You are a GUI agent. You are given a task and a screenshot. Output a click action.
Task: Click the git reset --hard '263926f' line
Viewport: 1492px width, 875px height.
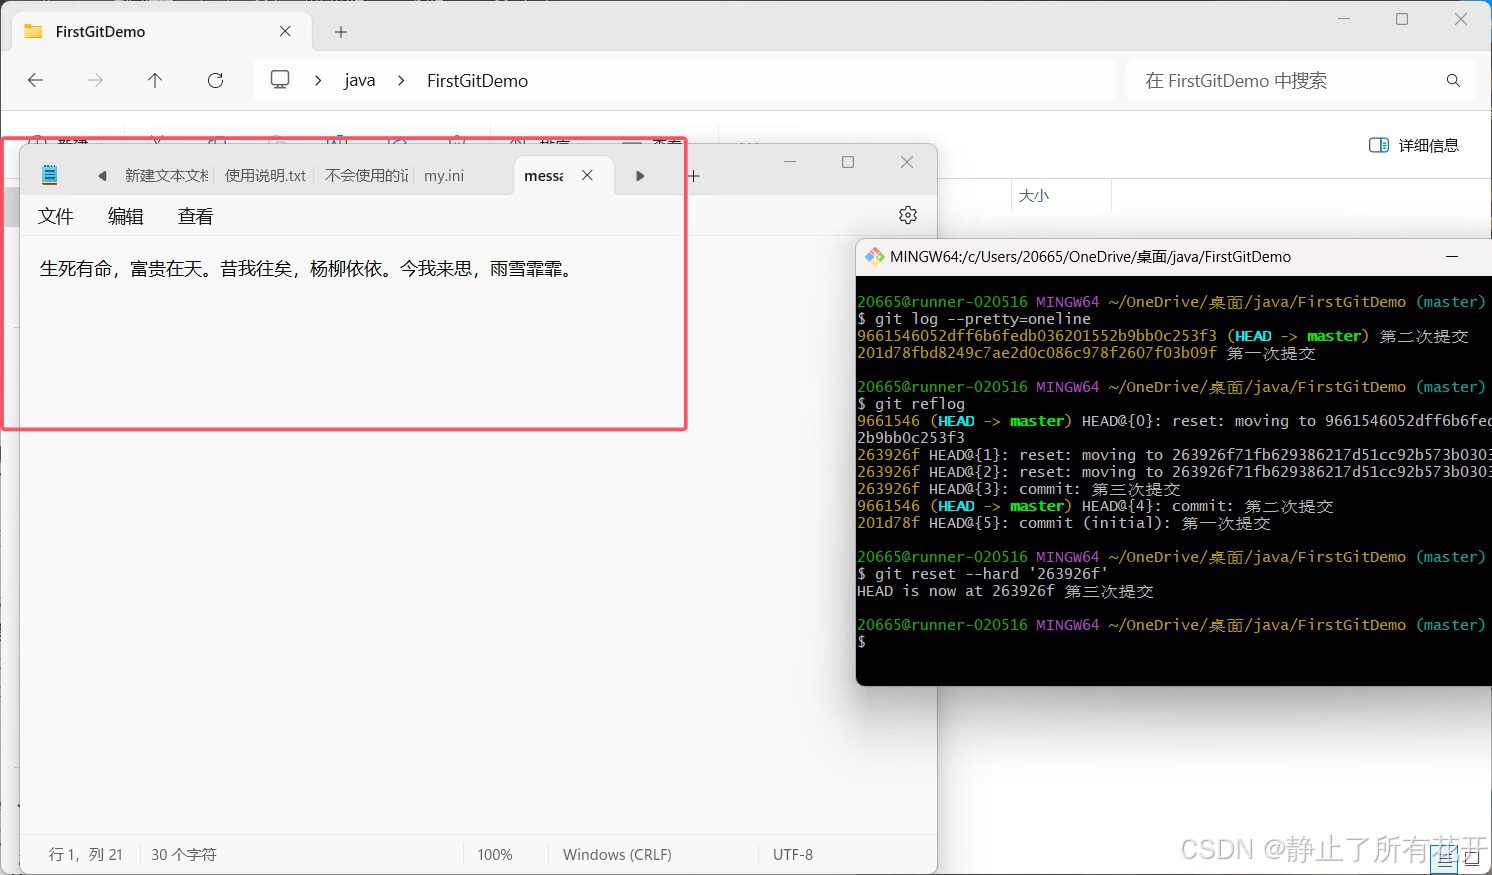983,574
